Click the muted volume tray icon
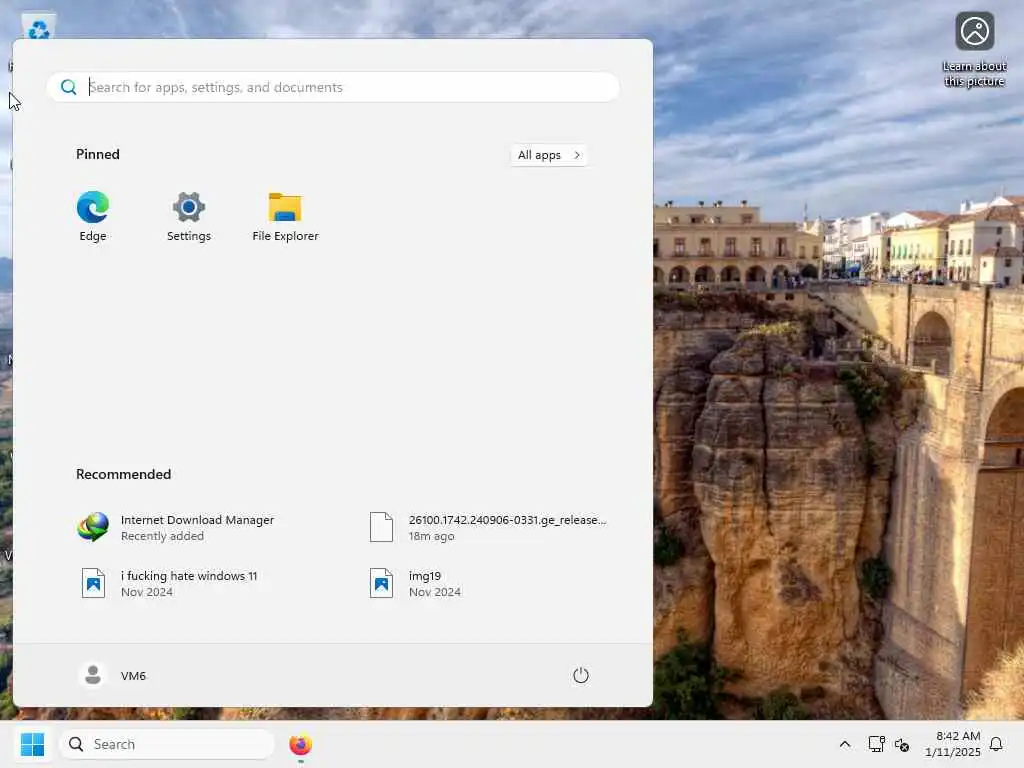1024x768 pixels. click(902, 744)
